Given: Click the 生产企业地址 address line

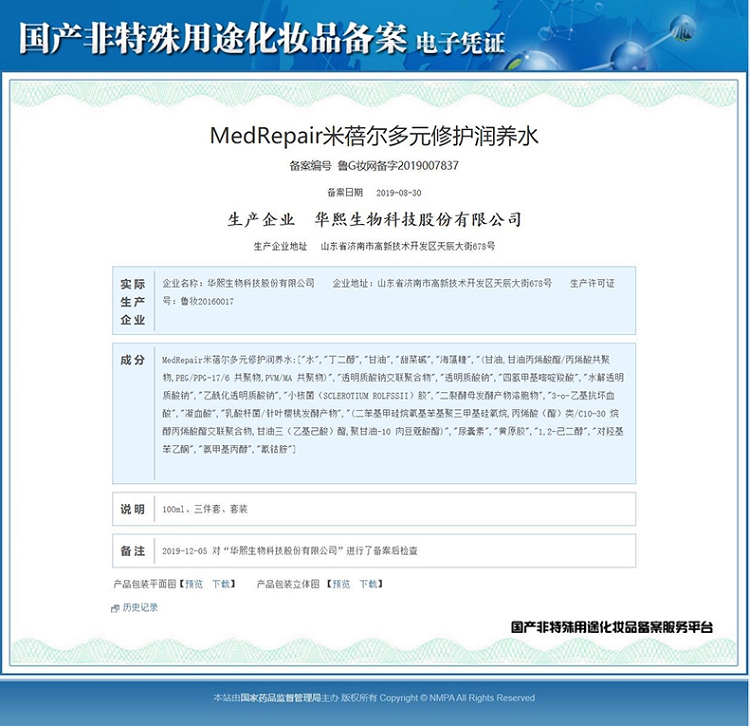Looking at the screenshot, I should [x=374, y=245].
